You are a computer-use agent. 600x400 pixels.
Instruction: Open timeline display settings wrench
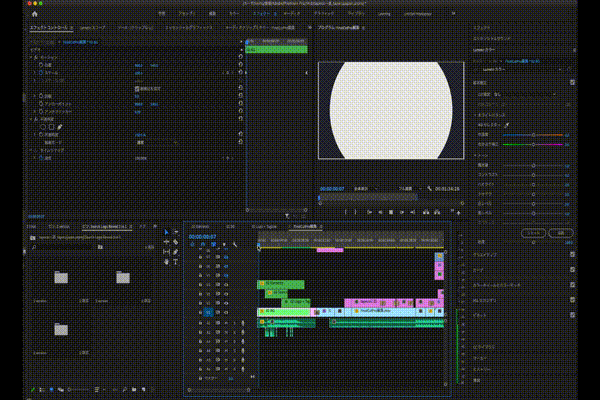[235, 245]
